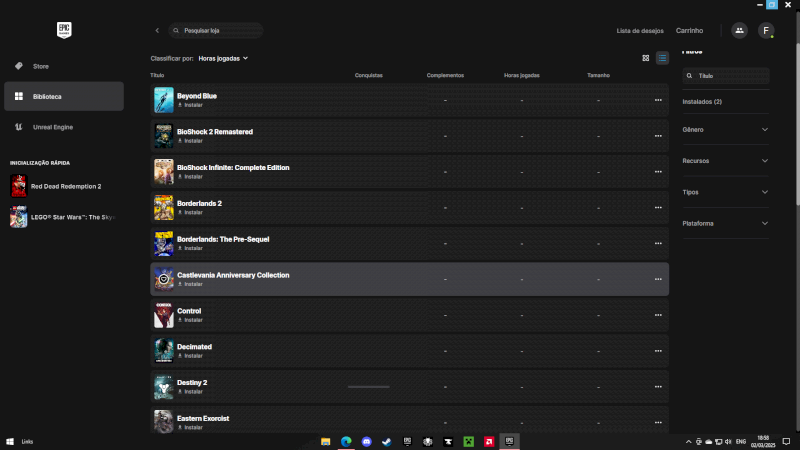The image size is (800, 450).
Task: Open Unreal Engine sidebar section
Action: point(52,127)
